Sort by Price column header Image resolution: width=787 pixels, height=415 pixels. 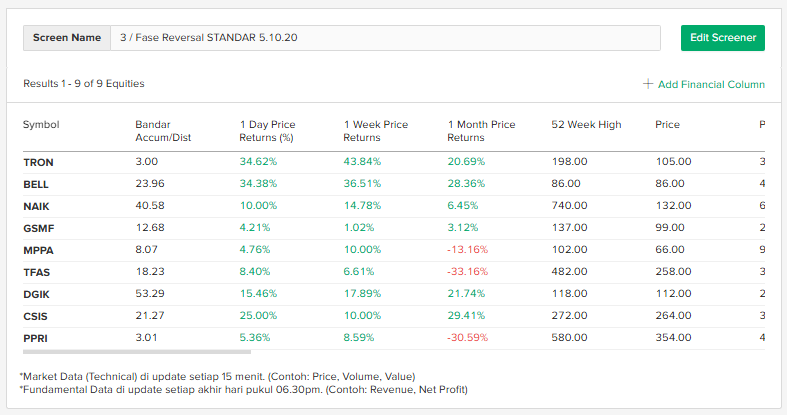coord(667,125)
